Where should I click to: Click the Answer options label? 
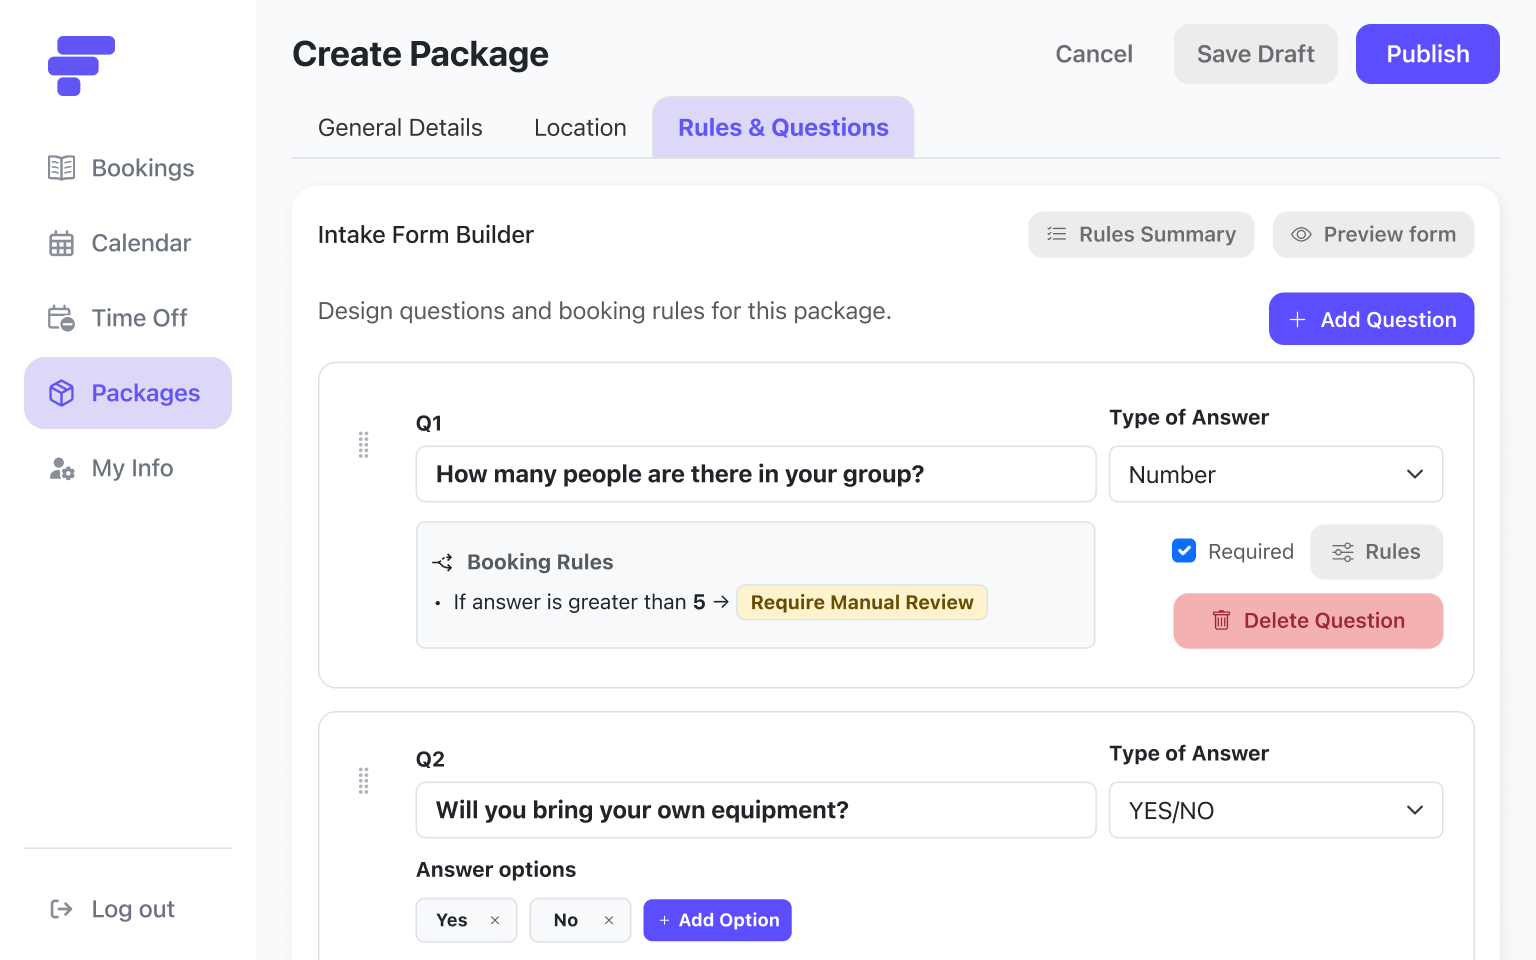[496, 870]
